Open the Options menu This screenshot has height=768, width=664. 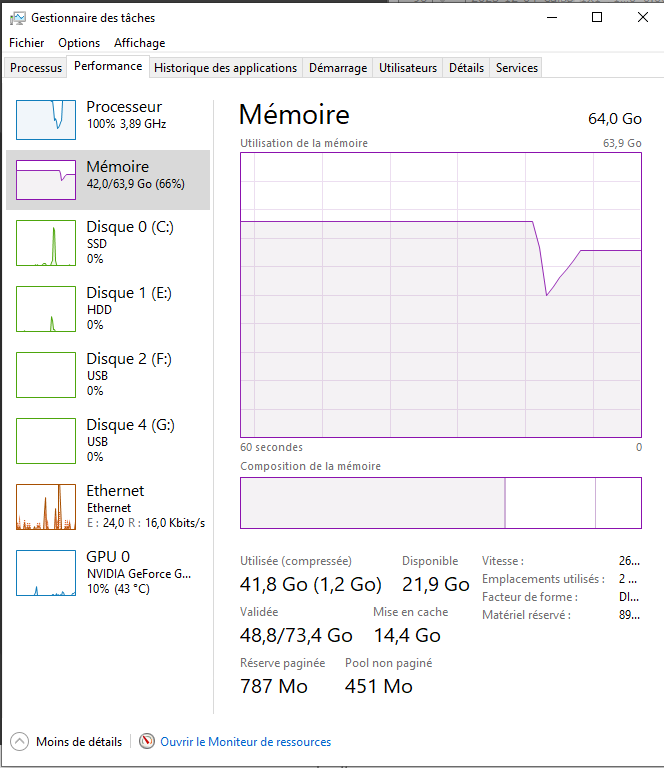pos(79,43)
